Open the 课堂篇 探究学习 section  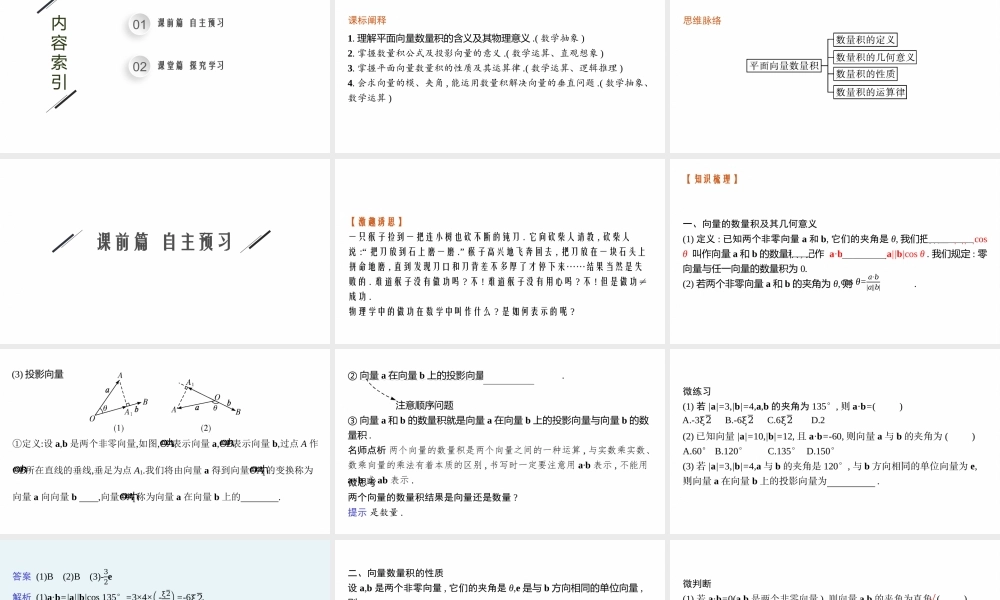190,65
